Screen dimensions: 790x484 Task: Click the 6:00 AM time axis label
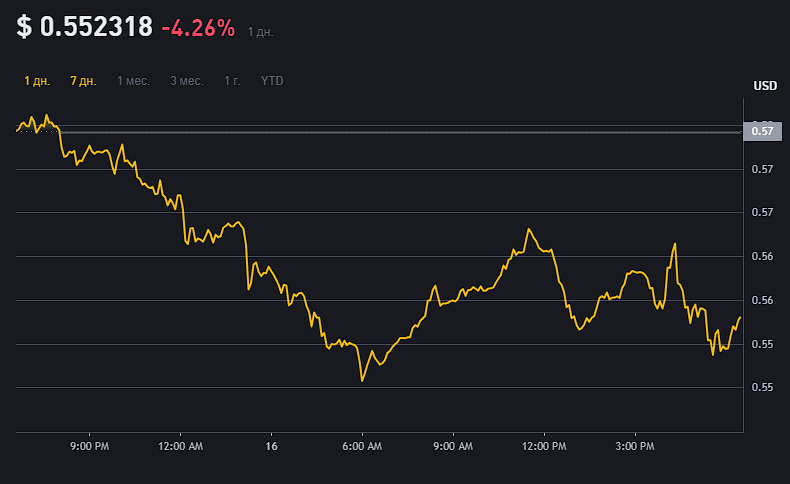(x=363, y=446)
